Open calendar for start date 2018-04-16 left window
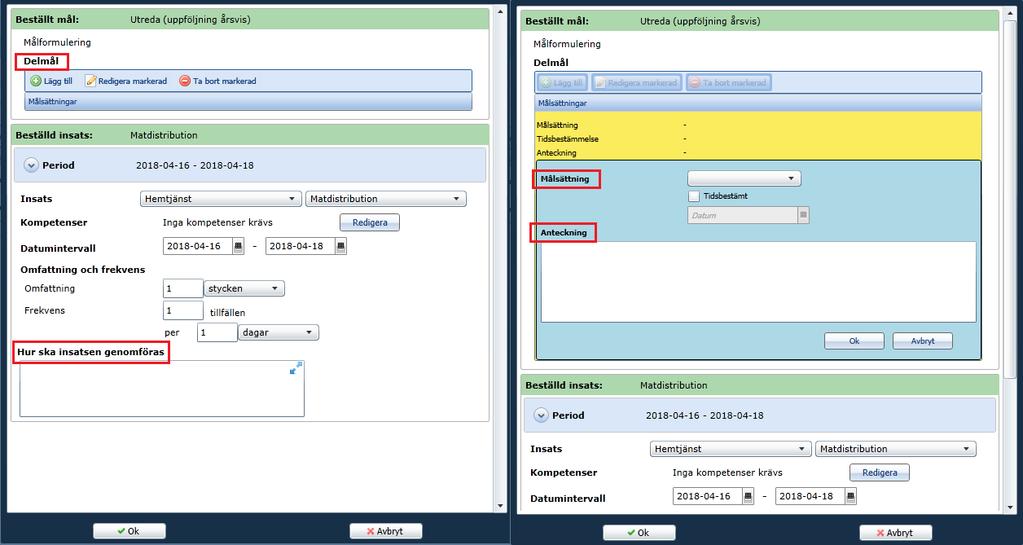The image size is (1023, 545). (x=238, y=246)
